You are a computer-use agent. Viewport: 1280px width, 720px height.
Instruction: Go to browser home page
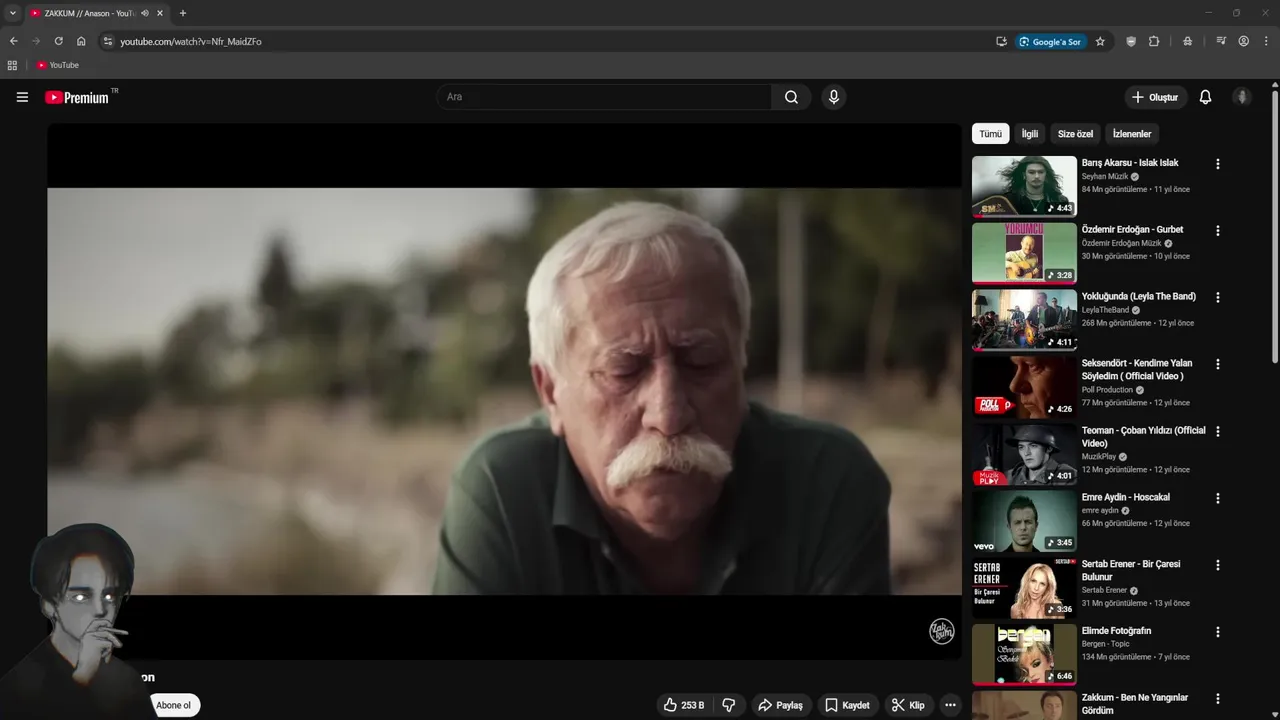coord(81,41)
